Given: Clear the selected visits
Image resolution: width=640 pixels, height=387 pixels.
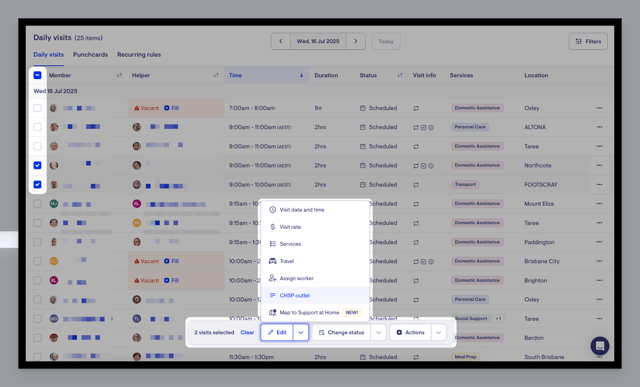Looking at the screenshot, I should click(247, 332).
